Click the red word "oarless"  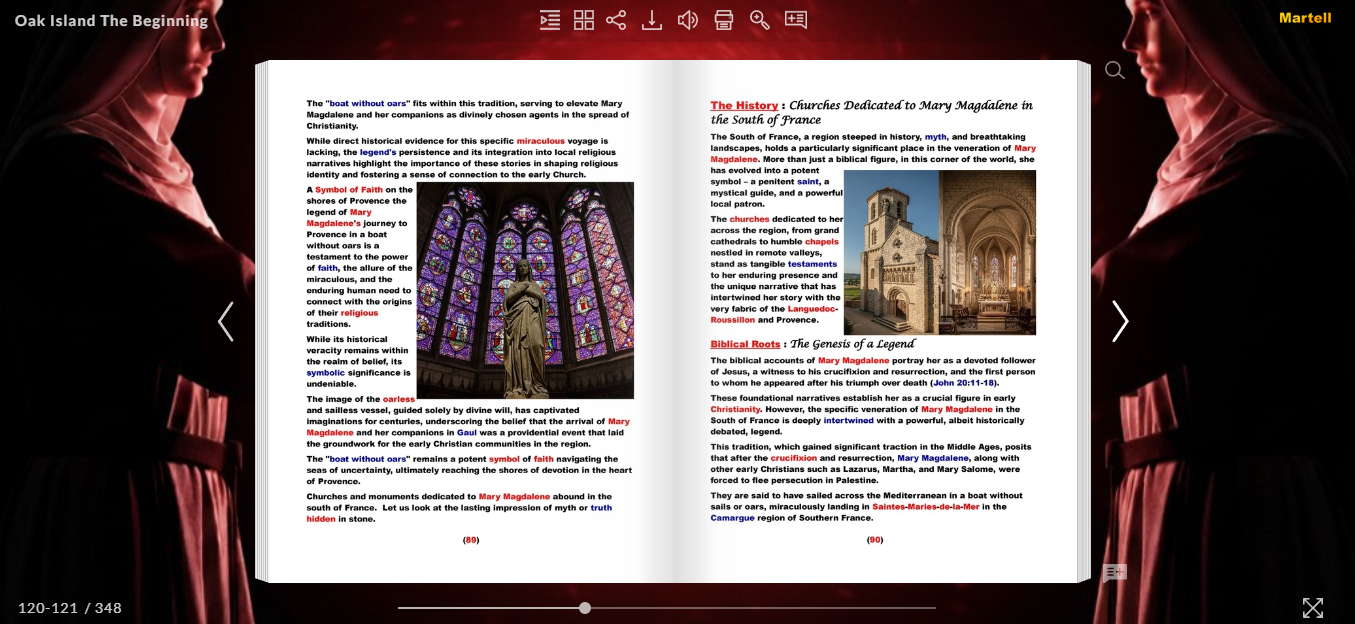tap(399, 399)
